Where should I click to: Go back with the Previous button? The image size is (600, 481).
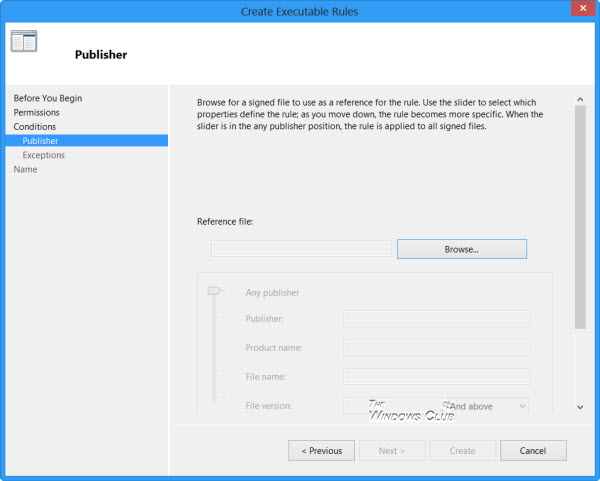(x=321, y=451)
